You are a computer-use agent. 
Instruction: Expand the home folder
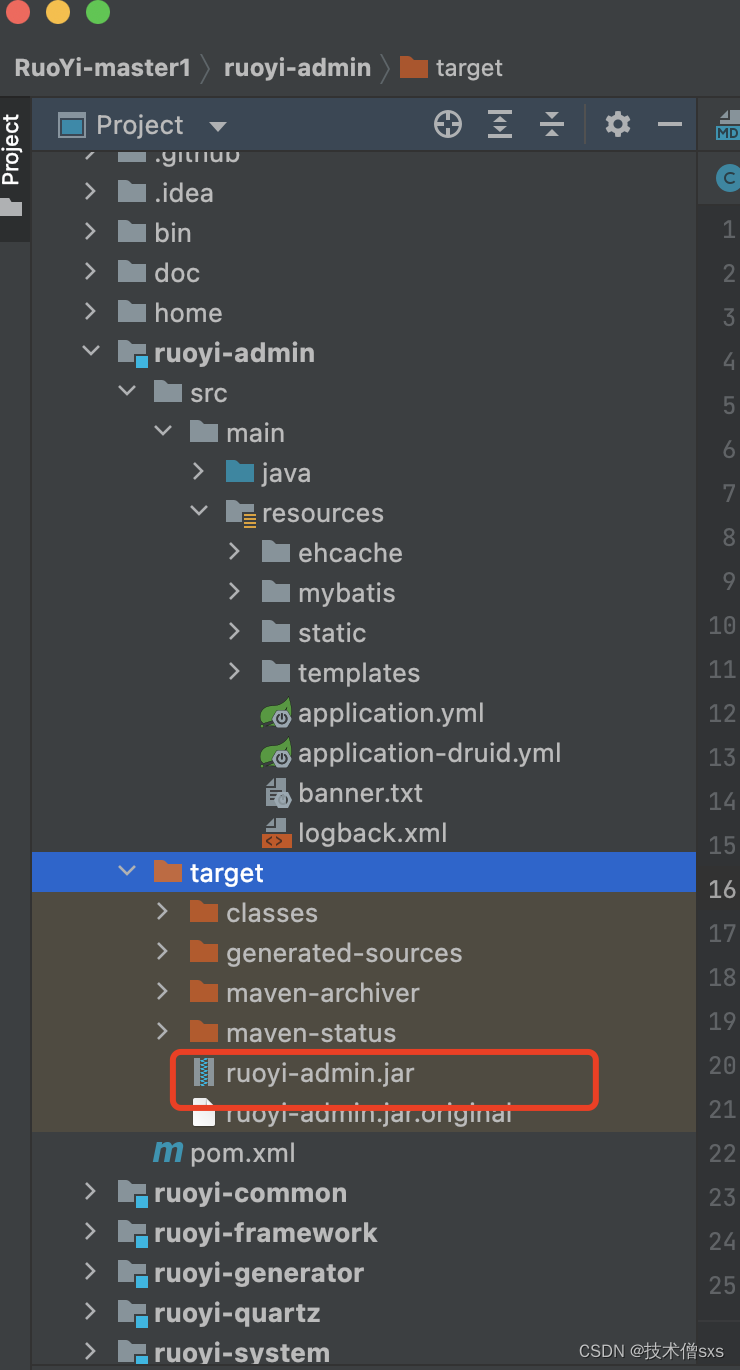[91, 312]
